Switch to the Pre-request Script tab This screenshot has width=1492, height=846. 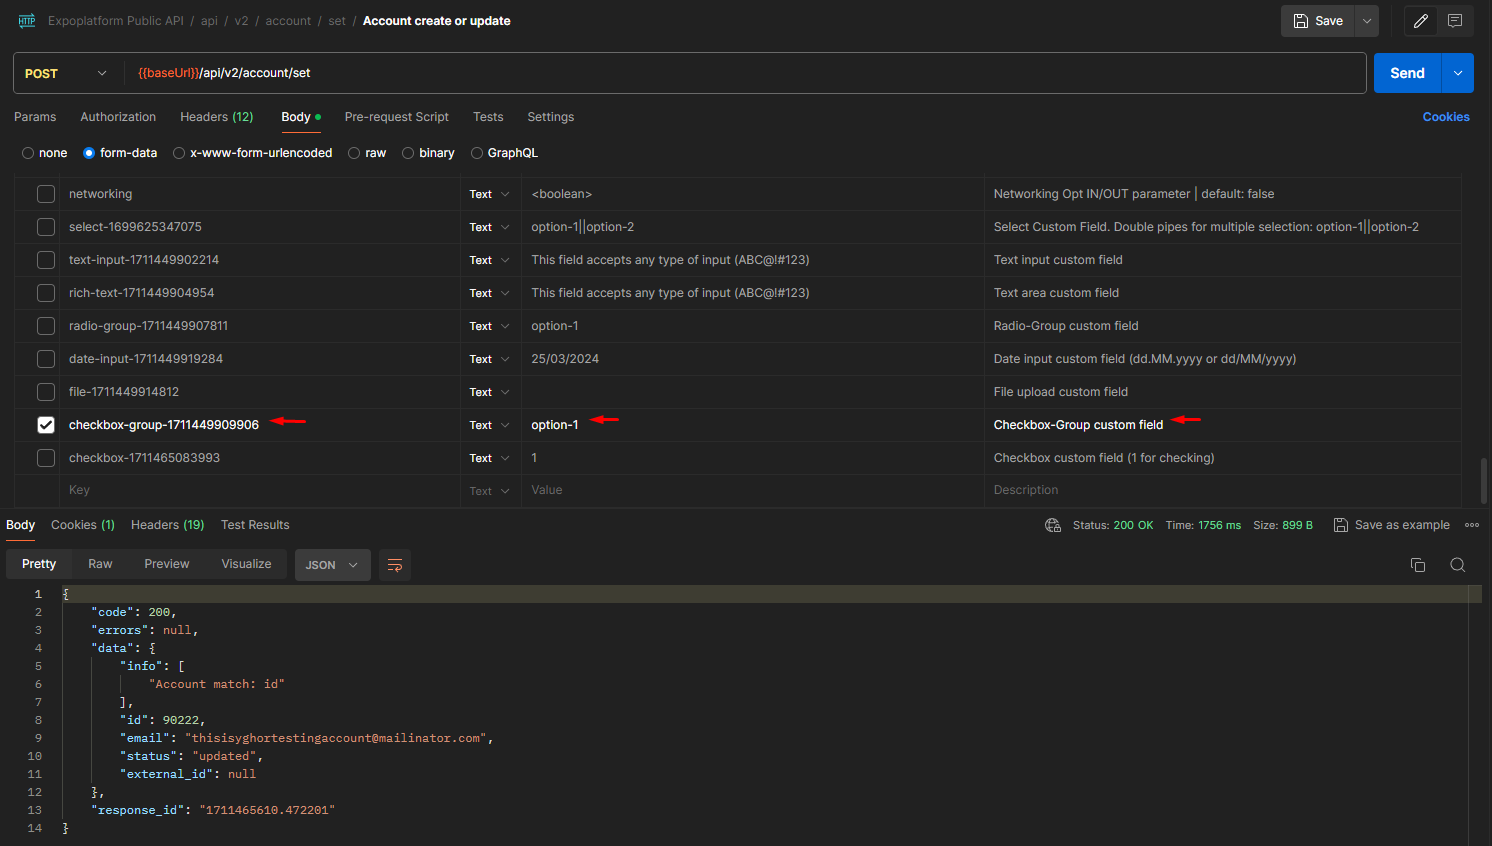click(x=396, y=117)
